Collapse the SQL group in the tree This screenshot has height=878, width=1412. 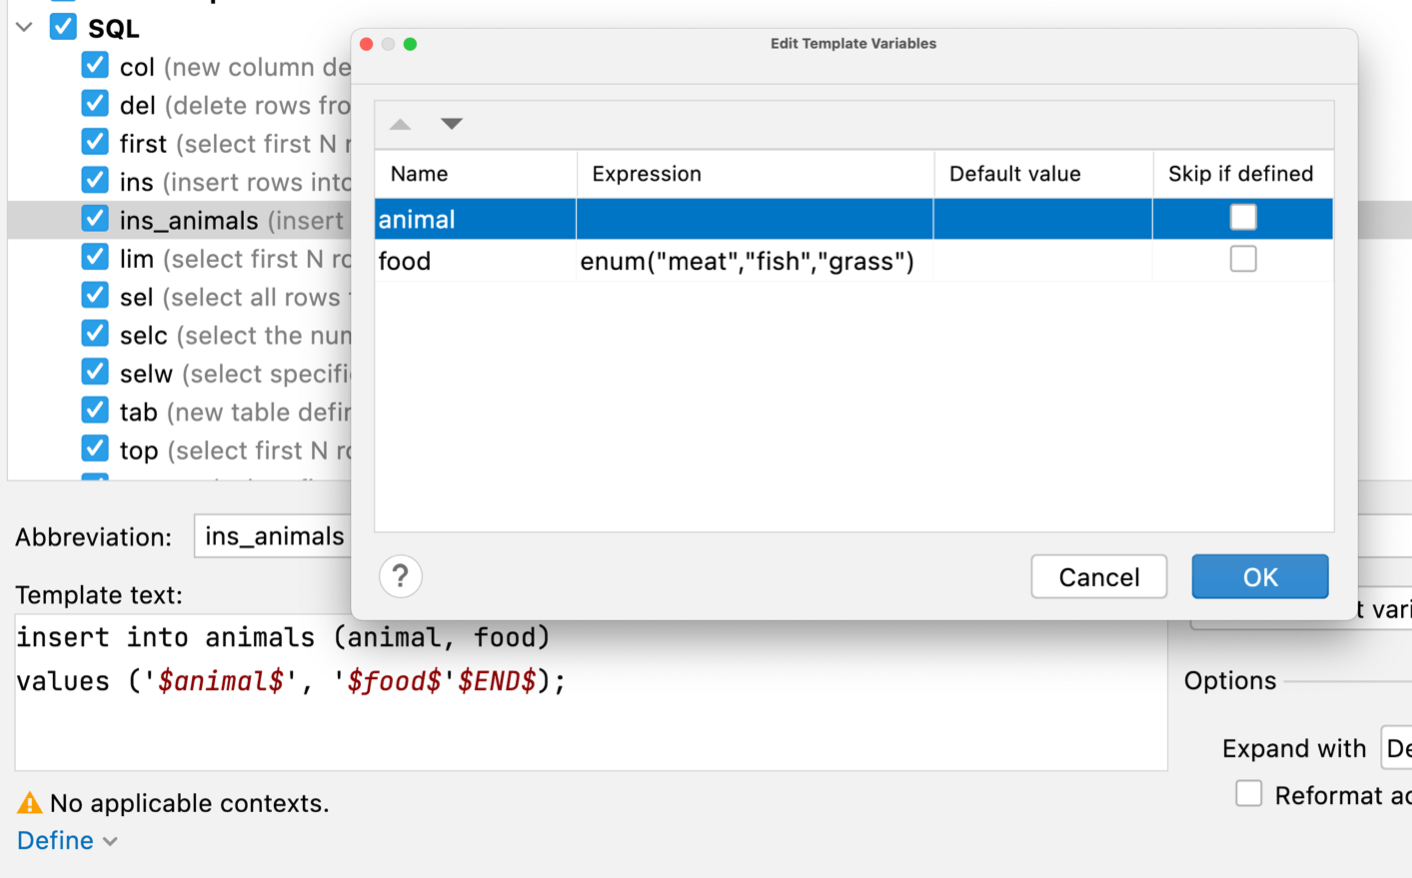click(25, 27)
